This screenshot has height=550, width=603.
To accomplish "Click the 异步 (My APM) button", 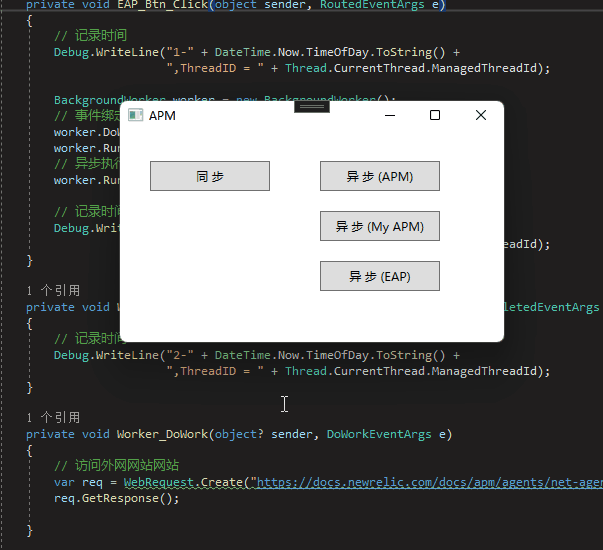I will click(380, 226).
